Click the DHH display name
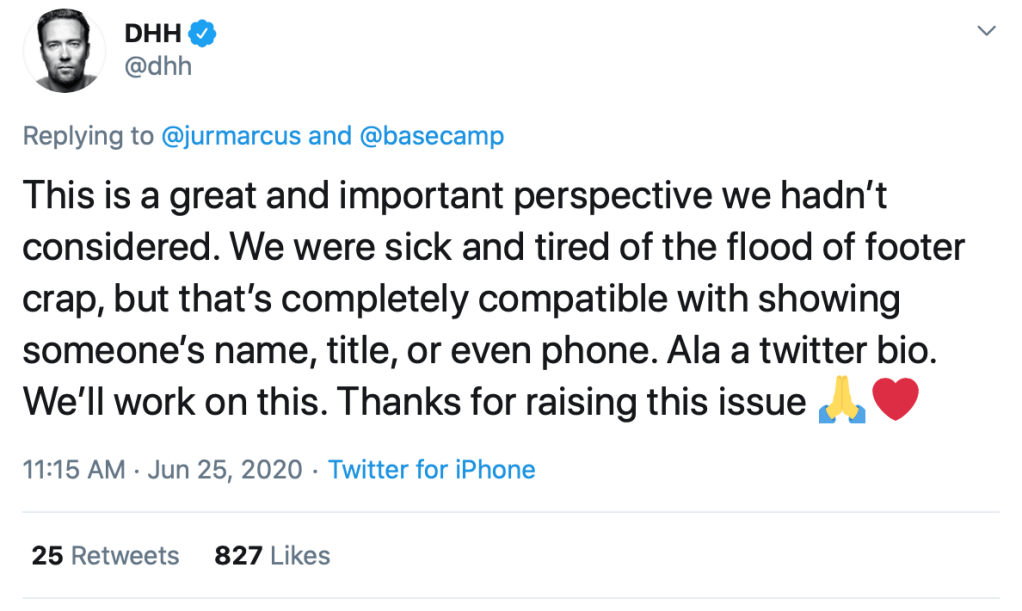Screen dimensions: 1022x611 point(152,33)
